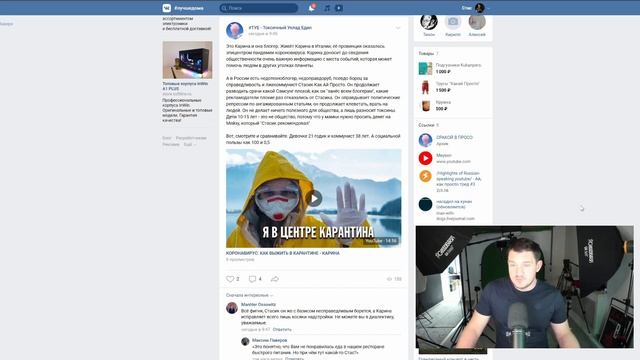
Task: Open the ad image of the PC case
Action: click(x=187, y=60)
